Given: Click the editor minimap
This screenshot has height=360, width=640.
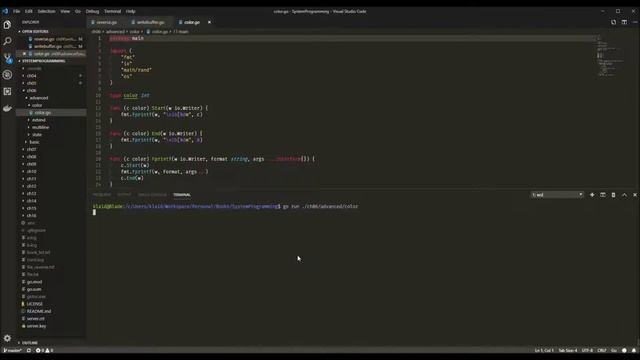Looking at the screenshot, I should (x=611, y=56).
